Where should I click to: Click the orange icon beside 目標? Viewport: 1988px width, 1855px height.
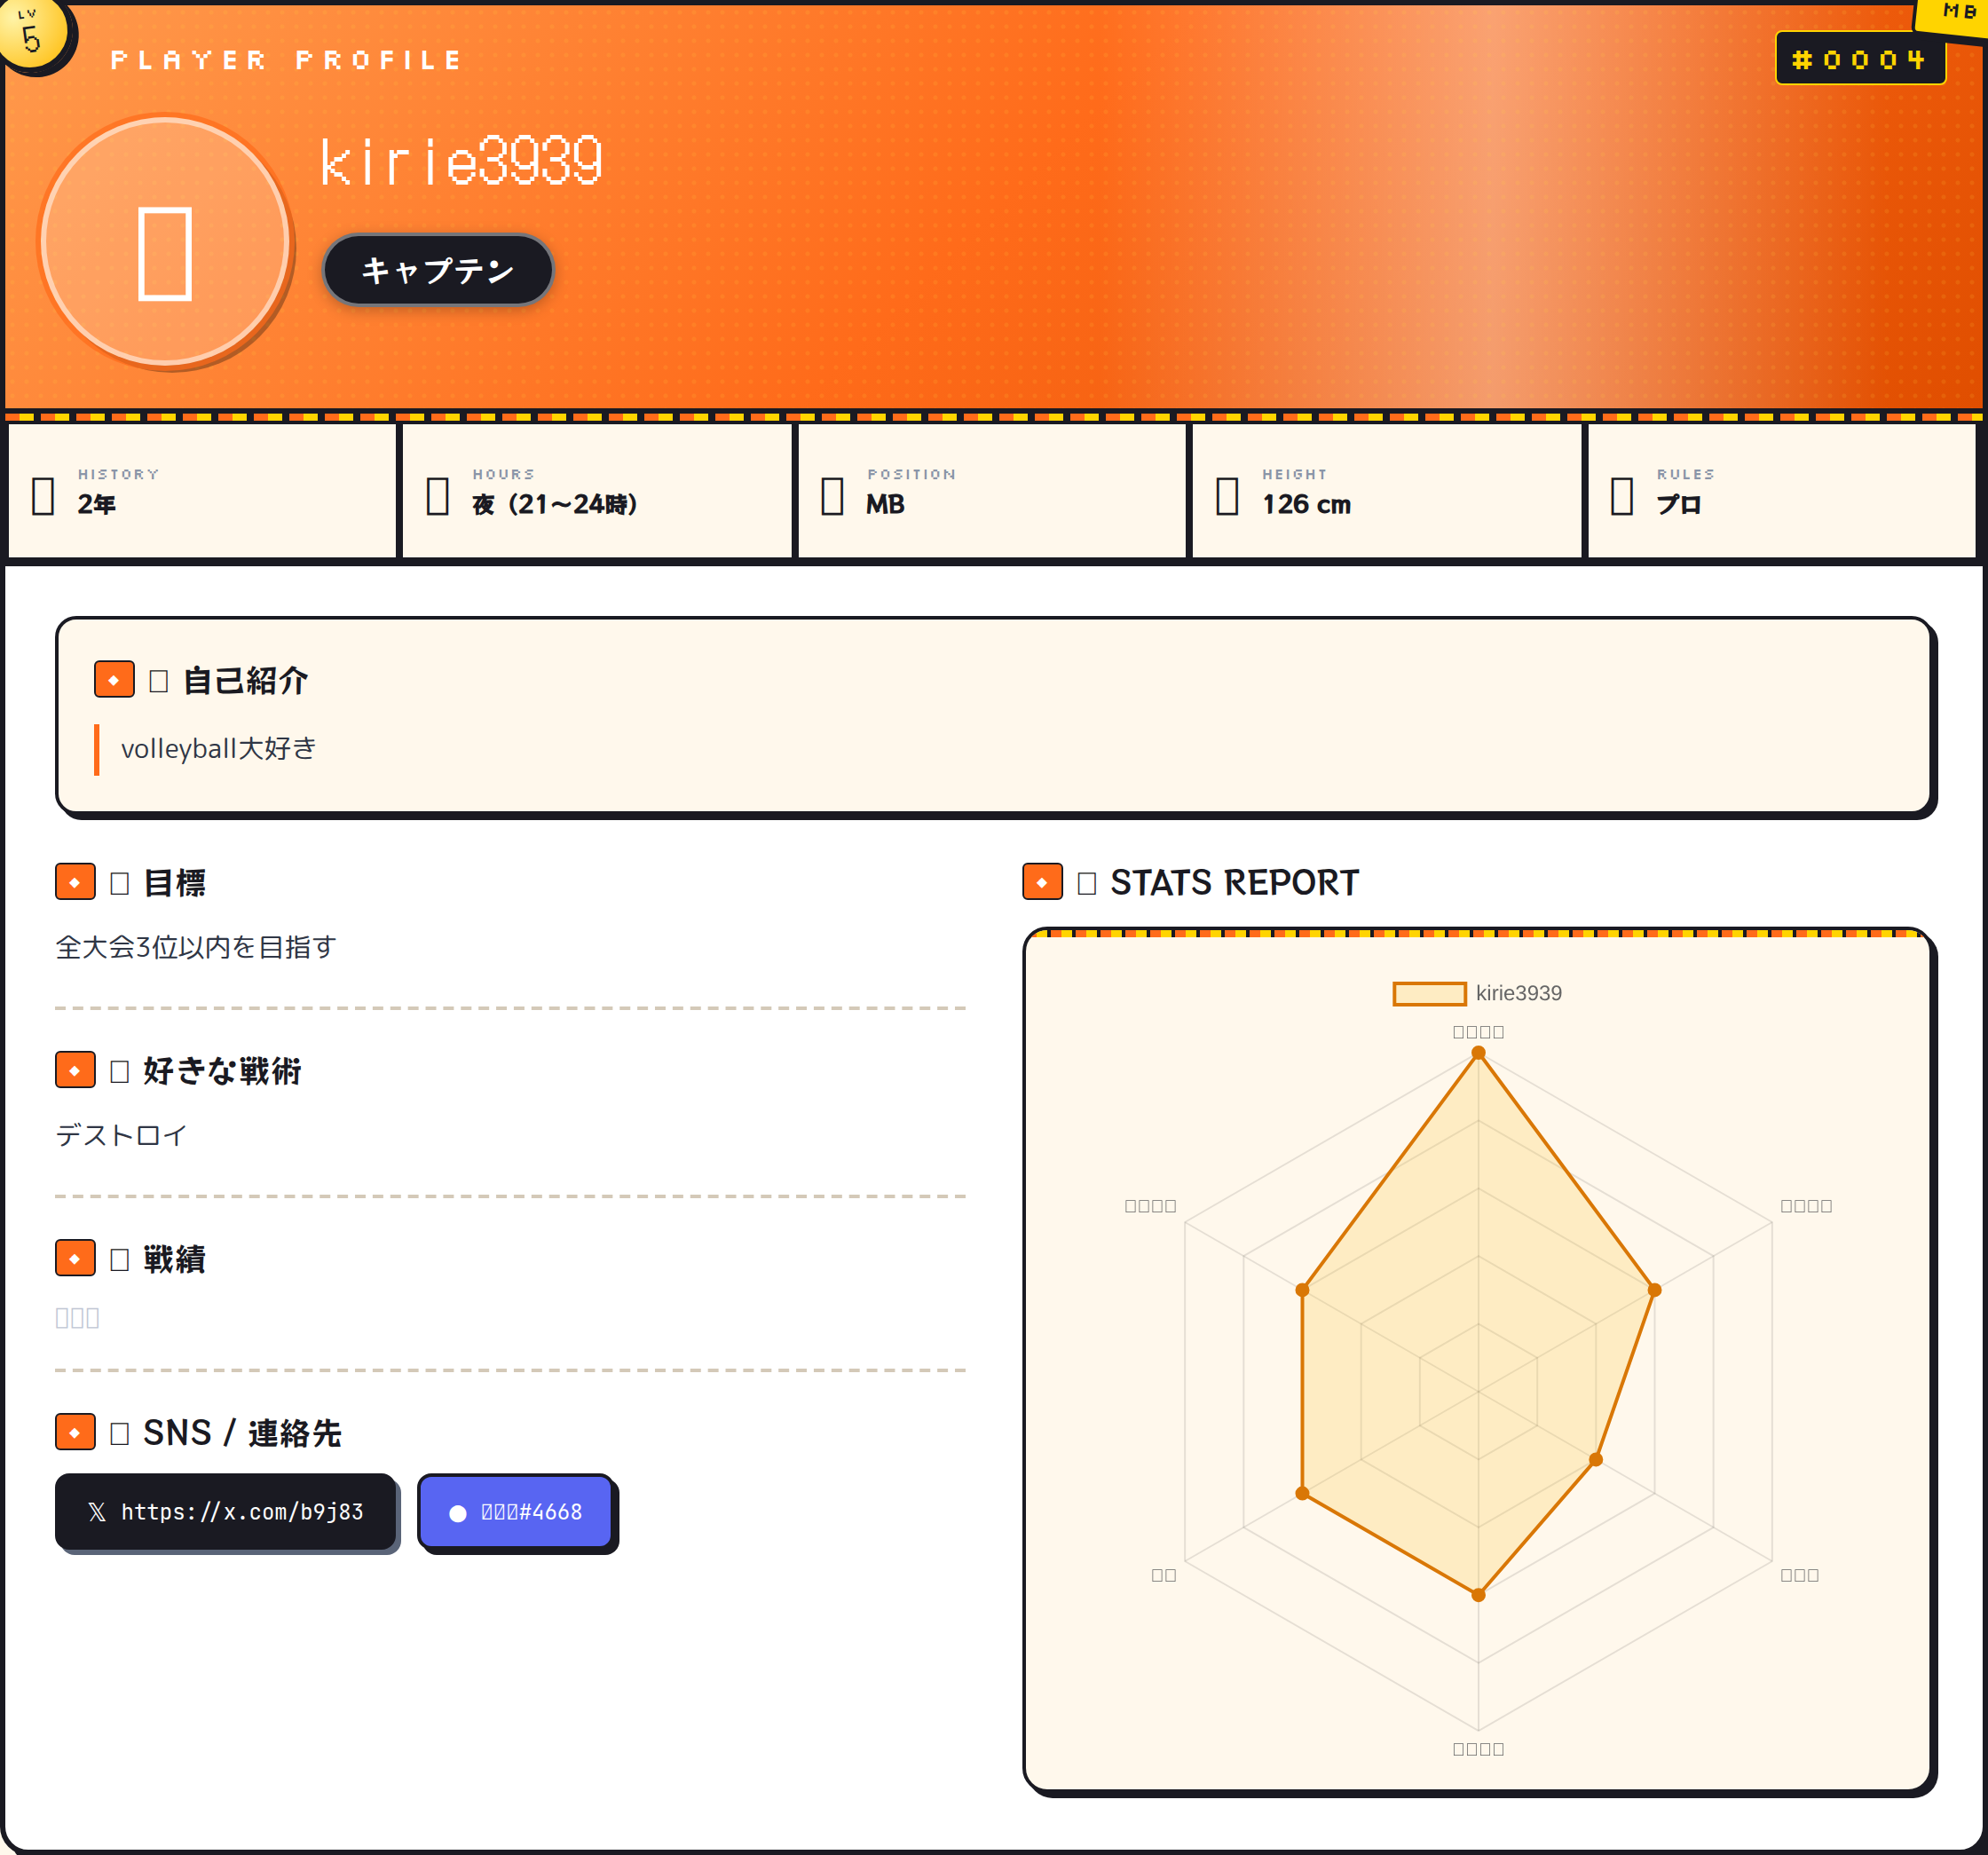[x=75, y=882]
